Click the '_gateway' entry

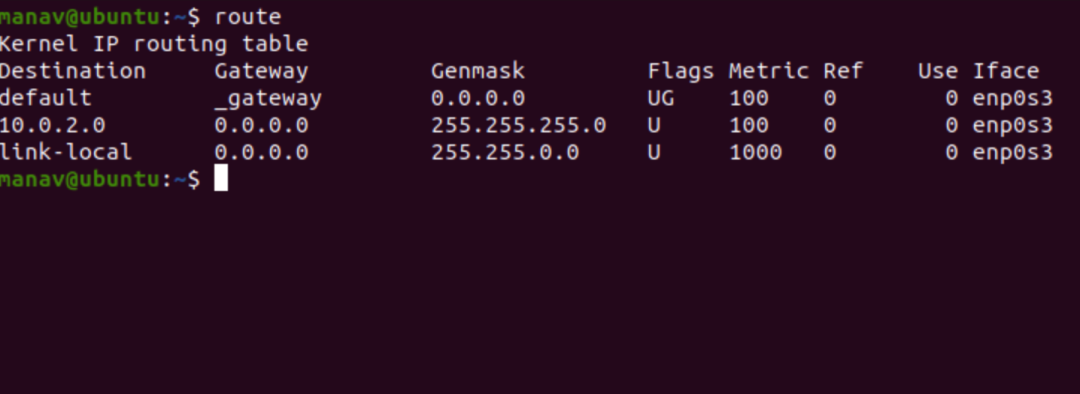tap(268, 98)
